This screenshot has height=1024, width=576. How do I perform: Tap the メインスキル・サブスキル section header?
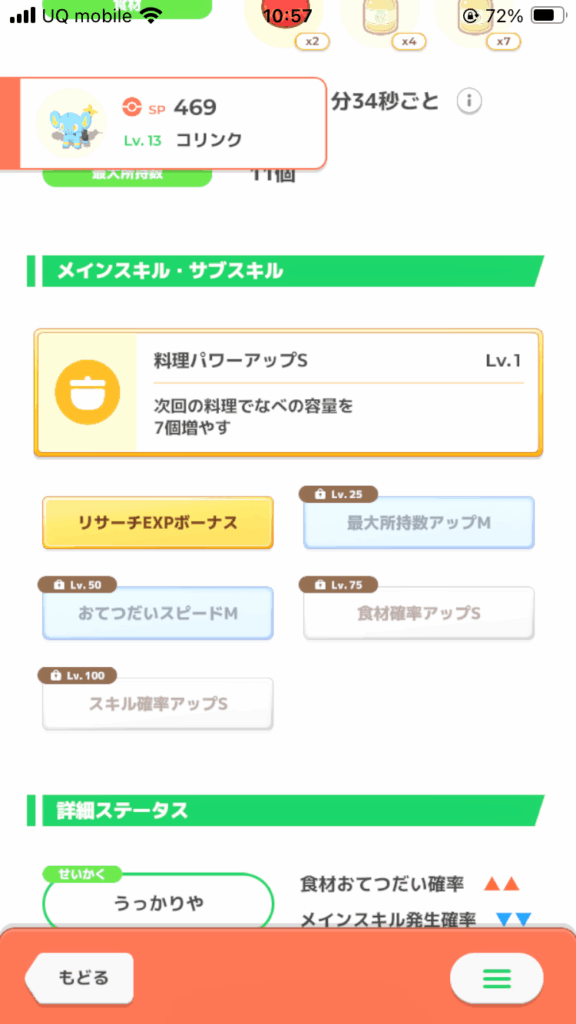point(285,271)
